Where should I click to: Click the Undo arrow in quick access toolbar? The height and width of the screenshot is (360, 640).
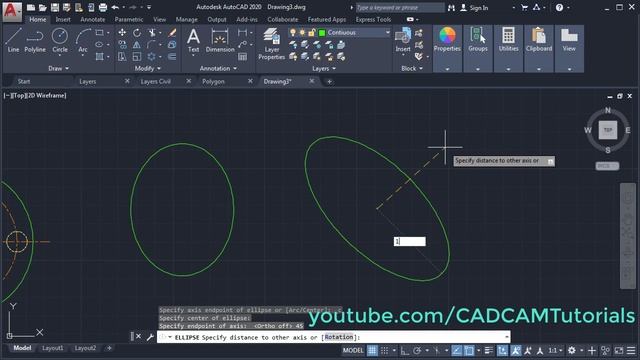click(x=115, y=7)
